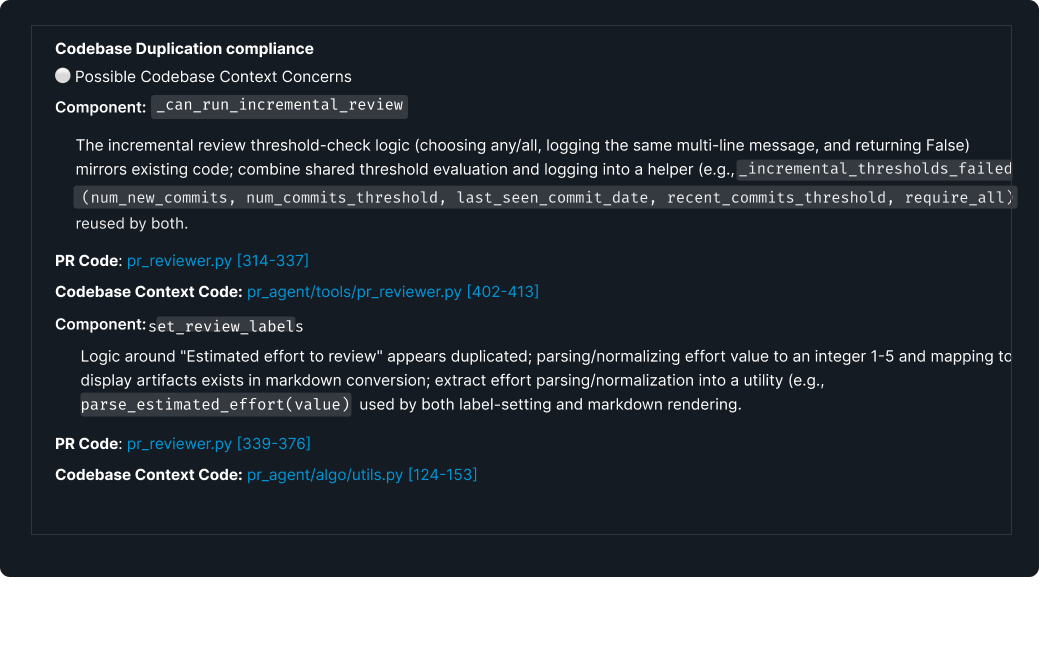Screen dimensions: 1047x649
Task: Open pr_agent/tools/pr_reviewer.py [402-413] link
Action: pyautogui.click(x=393, y=292)
